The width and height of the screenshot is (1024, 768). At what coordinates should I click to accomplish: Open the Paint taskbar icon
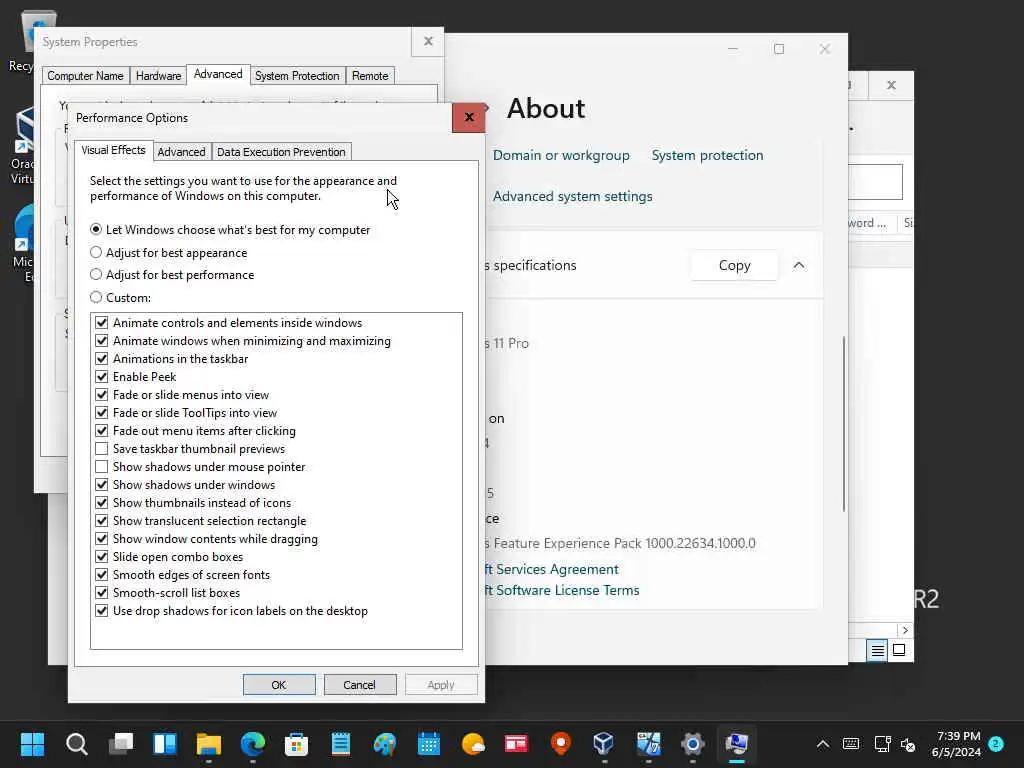[x=385, y=744]
